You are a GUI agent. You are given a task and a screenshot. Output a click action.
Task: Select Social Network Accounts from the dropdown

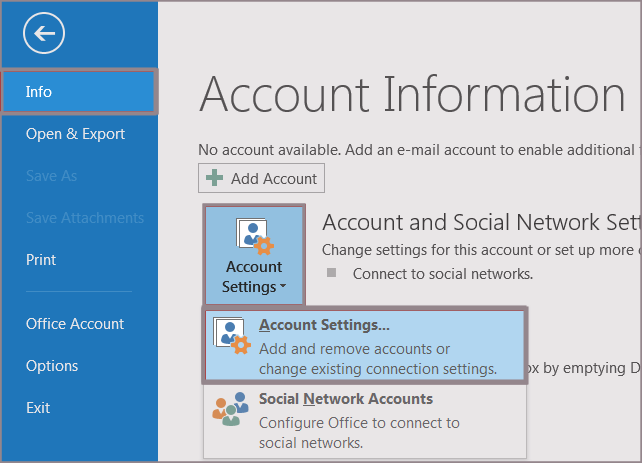[x=345, y=399]
